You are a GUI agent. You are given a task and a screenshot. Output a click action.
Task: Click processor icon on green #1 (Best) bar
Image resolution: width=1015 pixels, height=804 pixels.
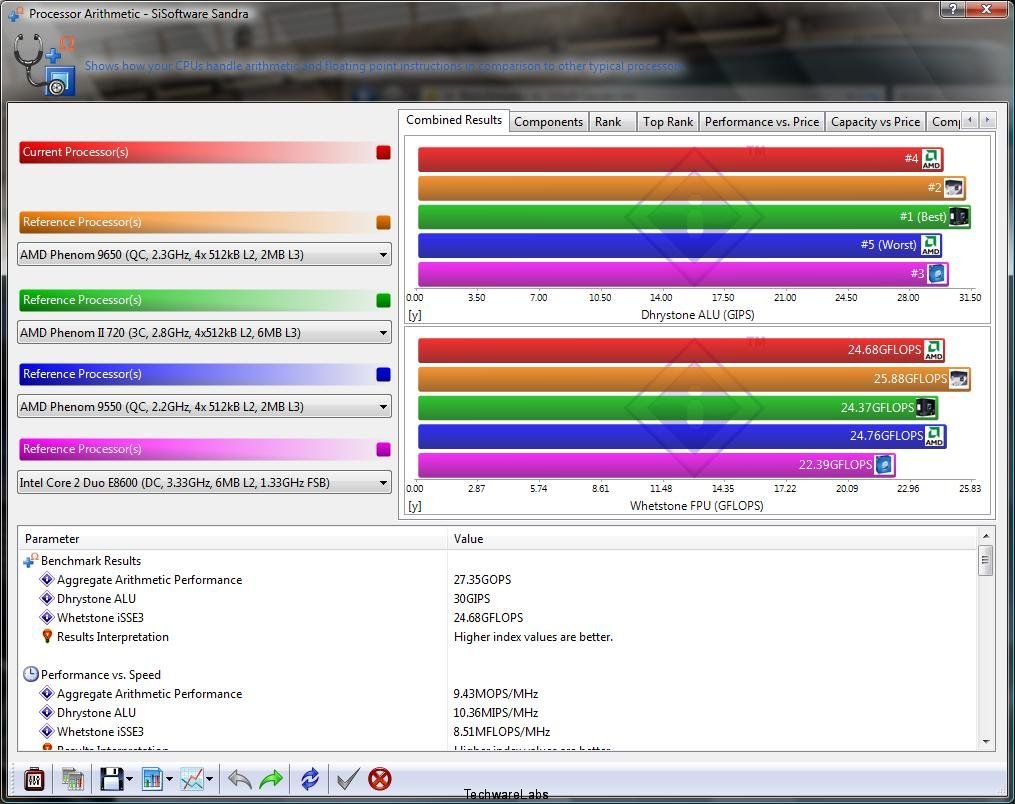point(959,216)
